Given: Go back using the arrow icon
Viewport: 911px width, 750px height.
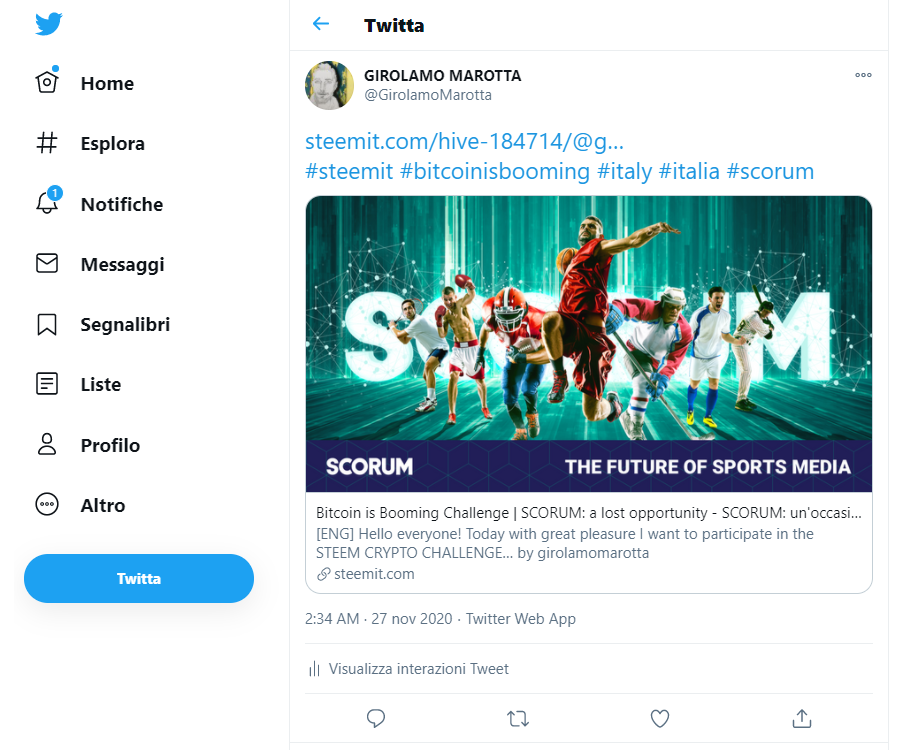Looking at the screenshot, I should [x=321, y=24].
